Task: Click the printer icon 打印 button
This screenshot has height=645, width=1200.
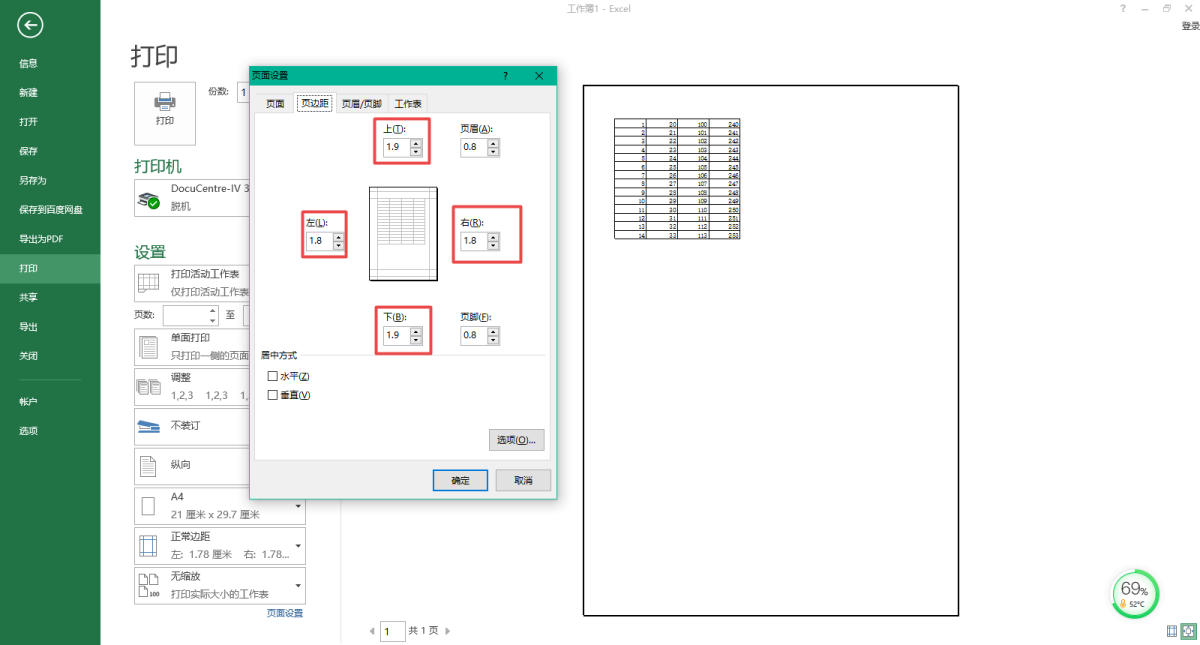Action: (x=165, y=110)
